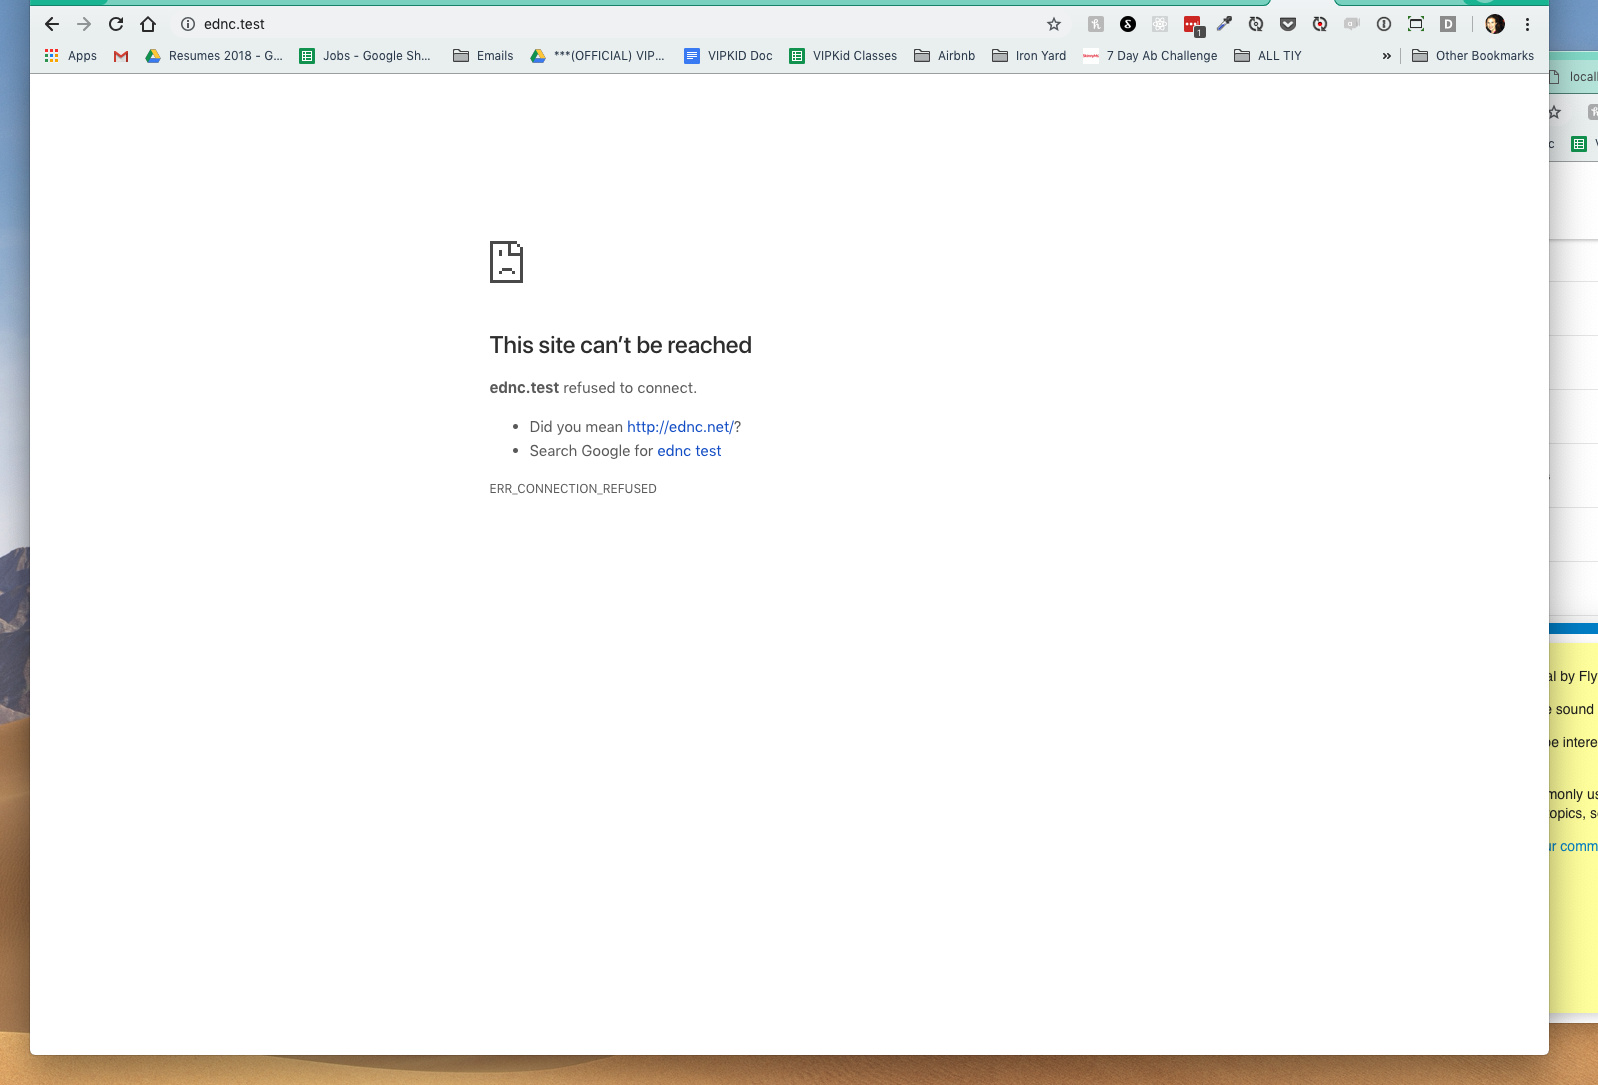The height and width of the screenshot is (1085, 1598).
Task: Expand the Iron Yard bookmark folder
Action: (x=1029, y=56)
